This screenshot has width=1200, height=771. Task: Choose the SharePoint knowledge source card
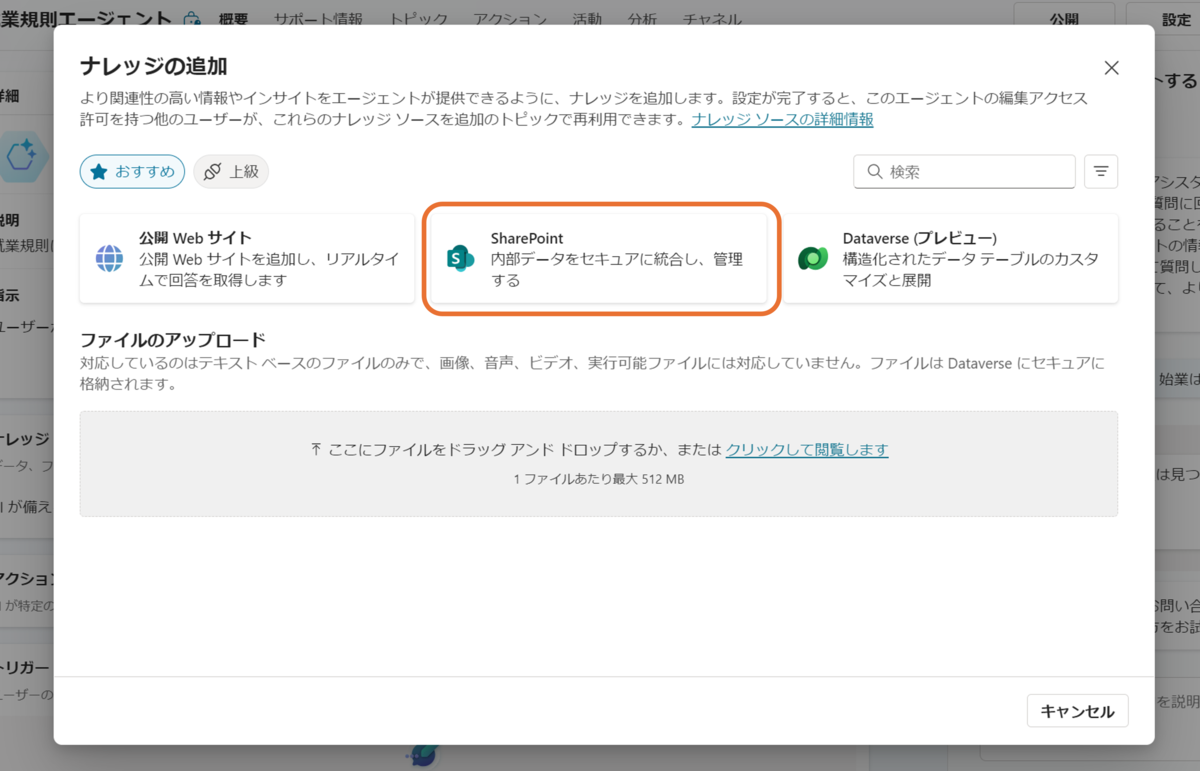600,259
